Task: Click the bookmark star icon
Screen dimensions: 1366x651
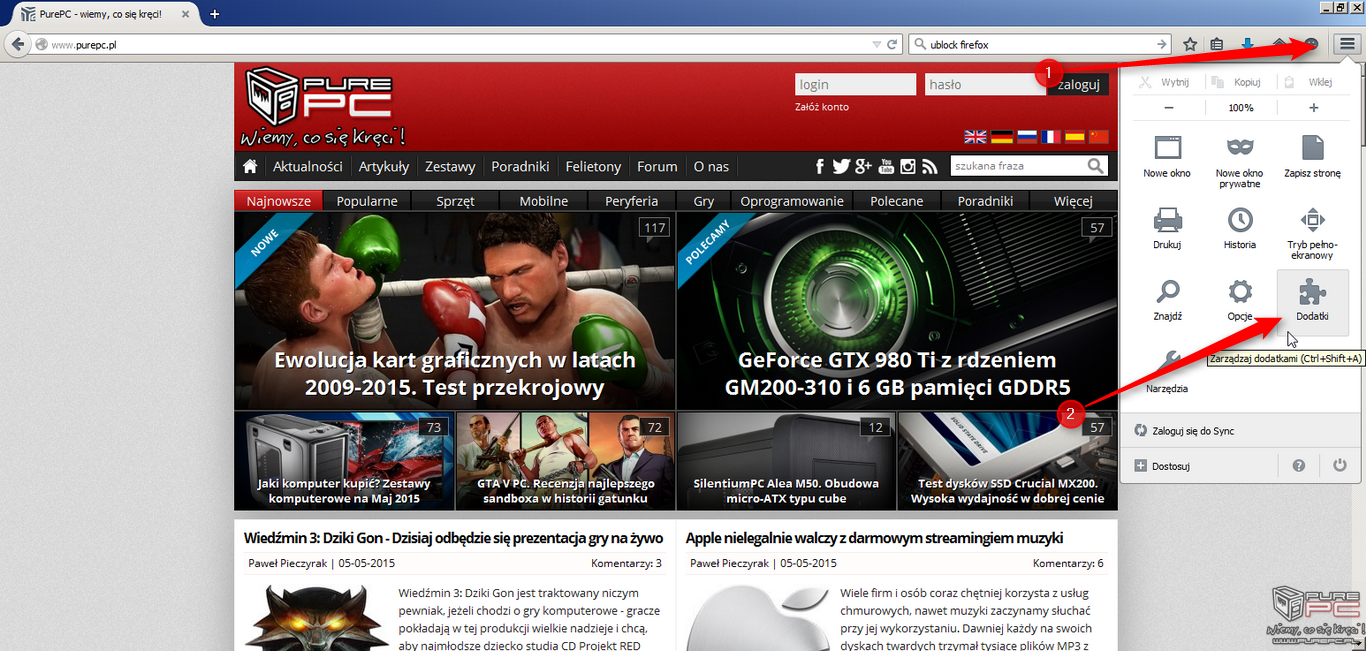Action: coord(1190,45)
